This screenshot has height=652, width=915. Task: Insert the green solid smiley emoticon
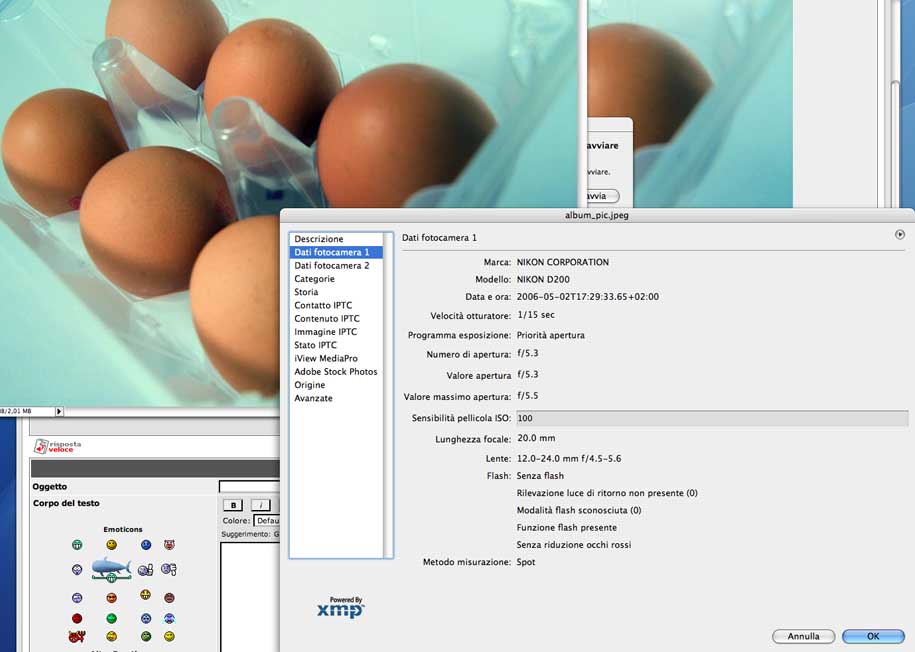[111, 619]
